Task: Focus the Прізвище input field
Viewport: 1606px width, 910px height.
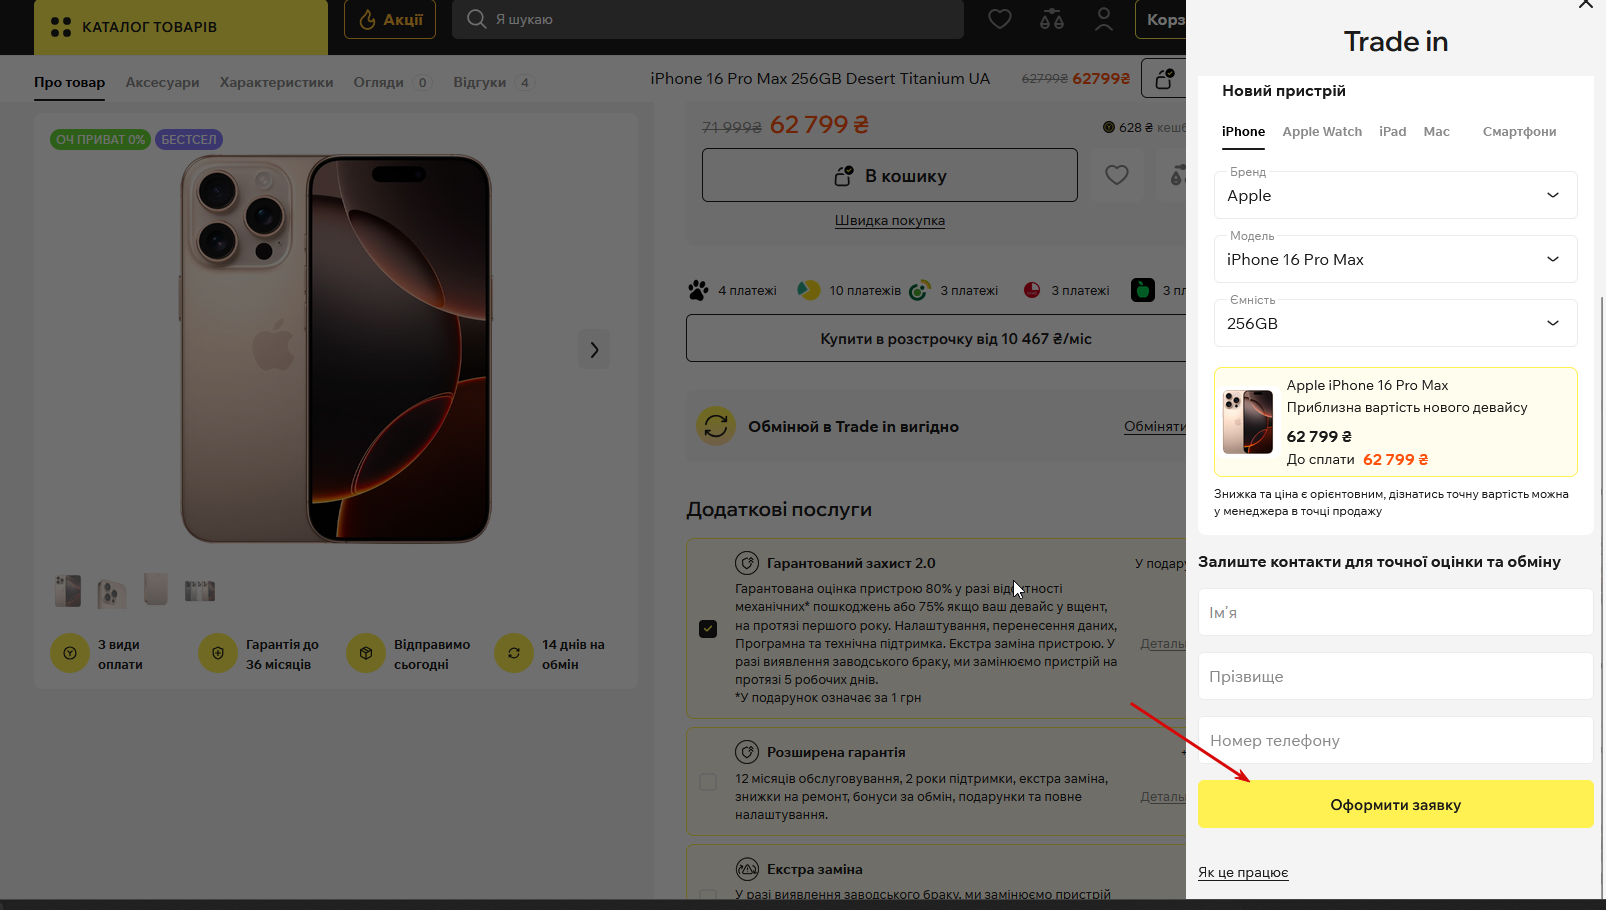Action: [x=1396, y=676]
